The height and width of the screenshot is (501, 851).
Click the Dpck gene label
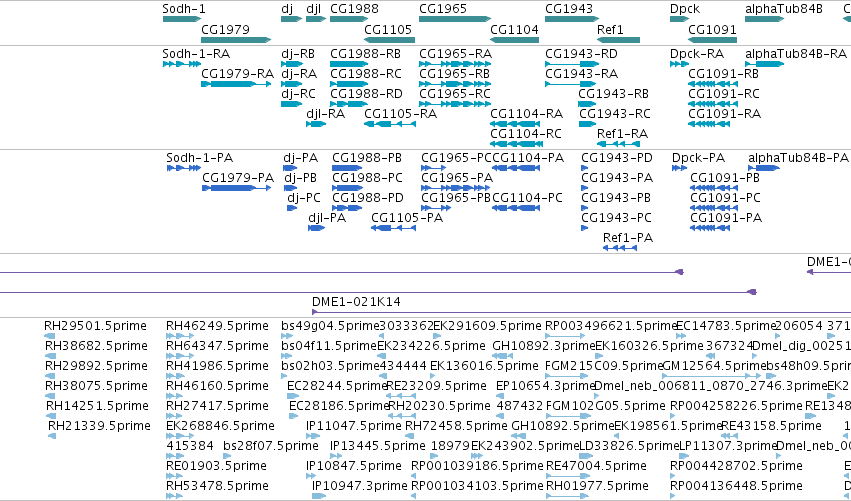(685, 9)
